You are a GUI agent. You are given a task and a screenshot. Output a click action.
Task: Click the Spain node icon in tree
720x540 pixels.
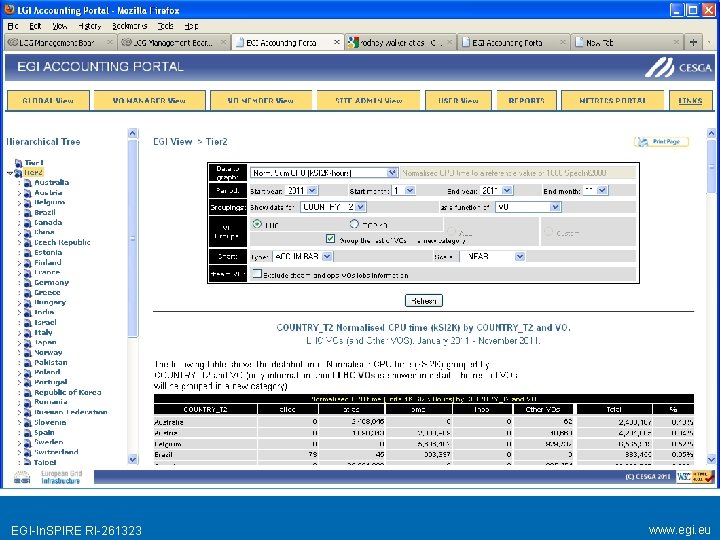(28, 433)
